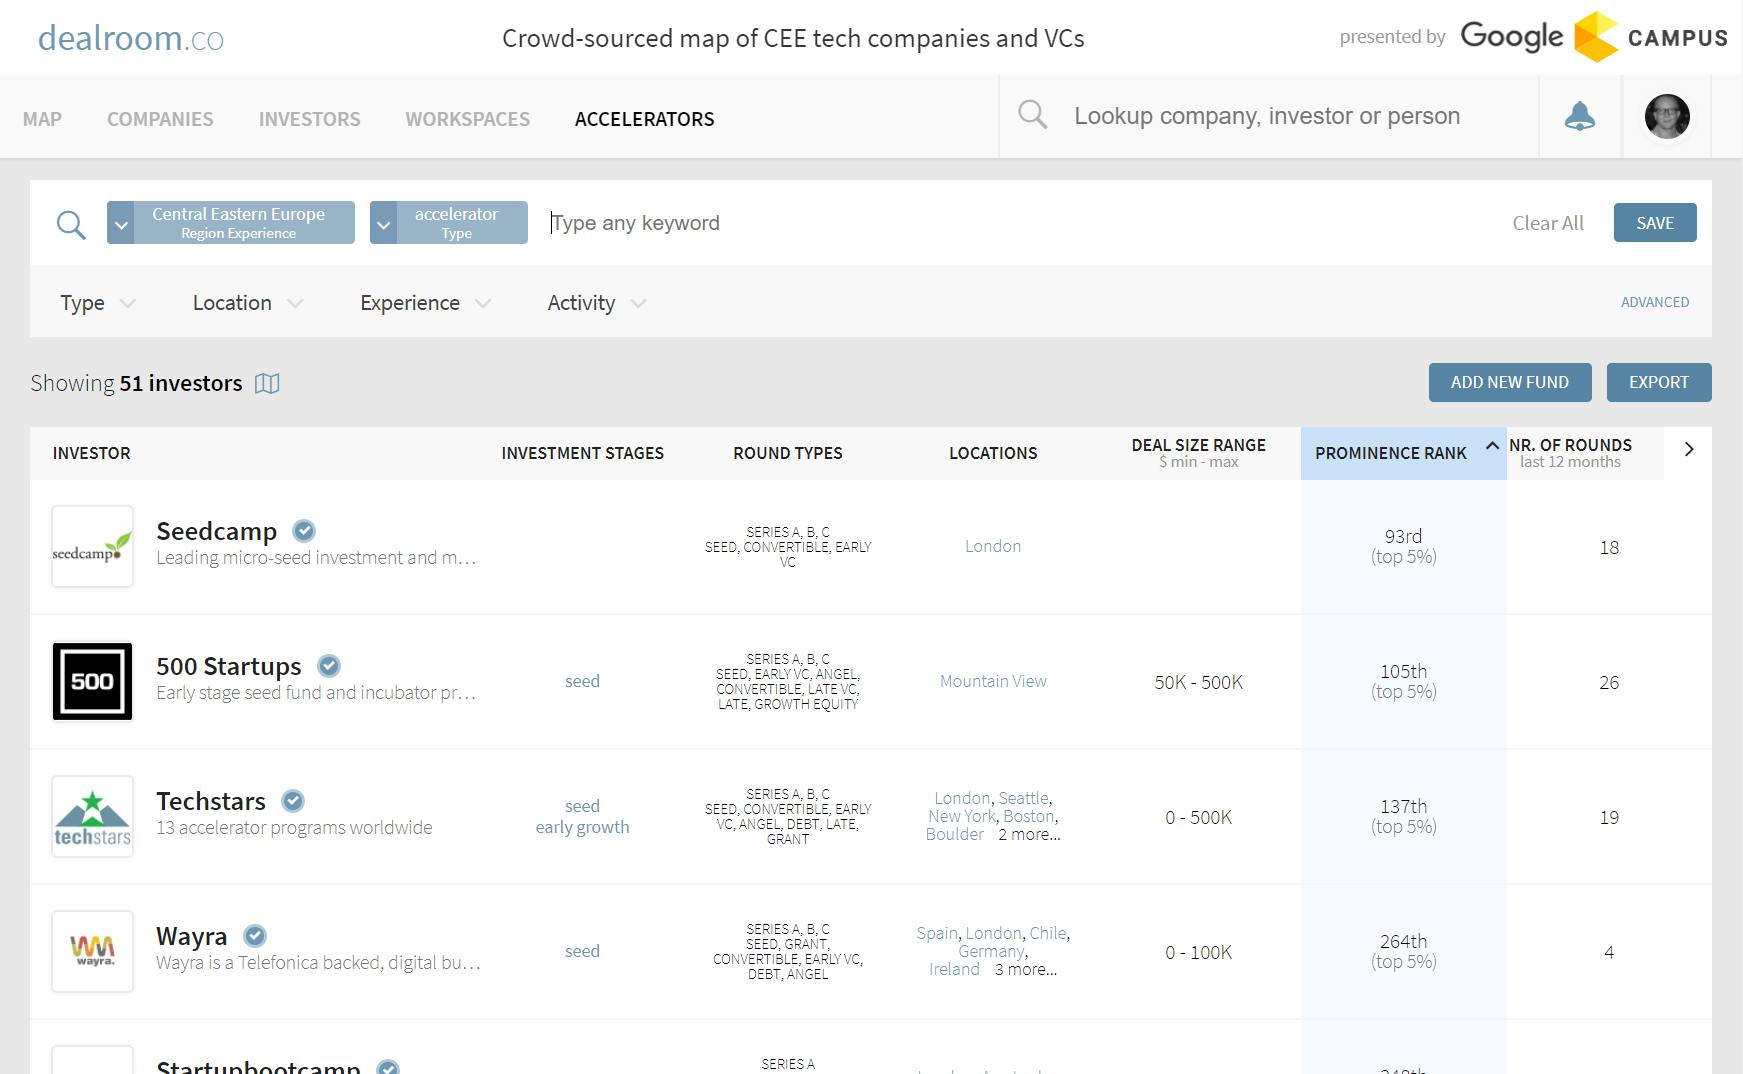Open ADVANCED filter options

click(x=1654, y=302)
